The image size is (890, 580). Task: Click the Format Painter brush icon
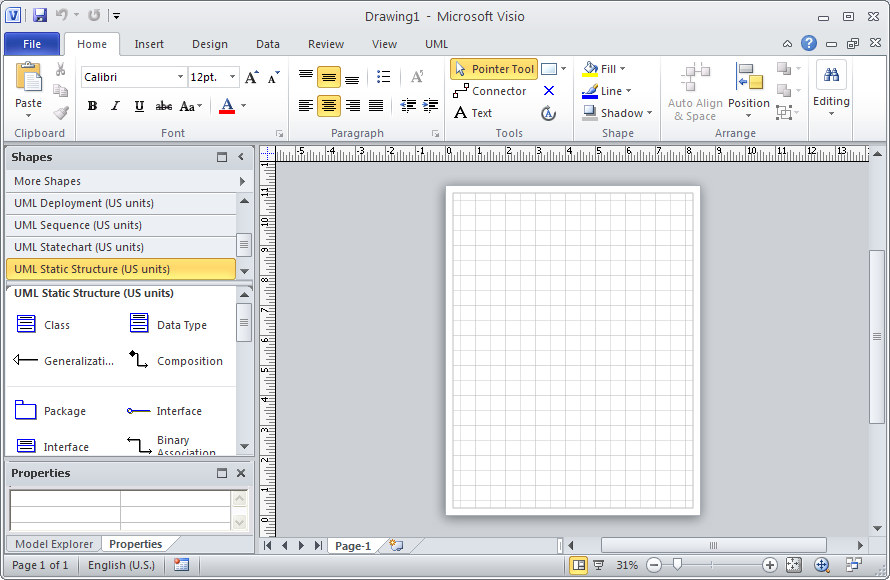tap(60, 113)
